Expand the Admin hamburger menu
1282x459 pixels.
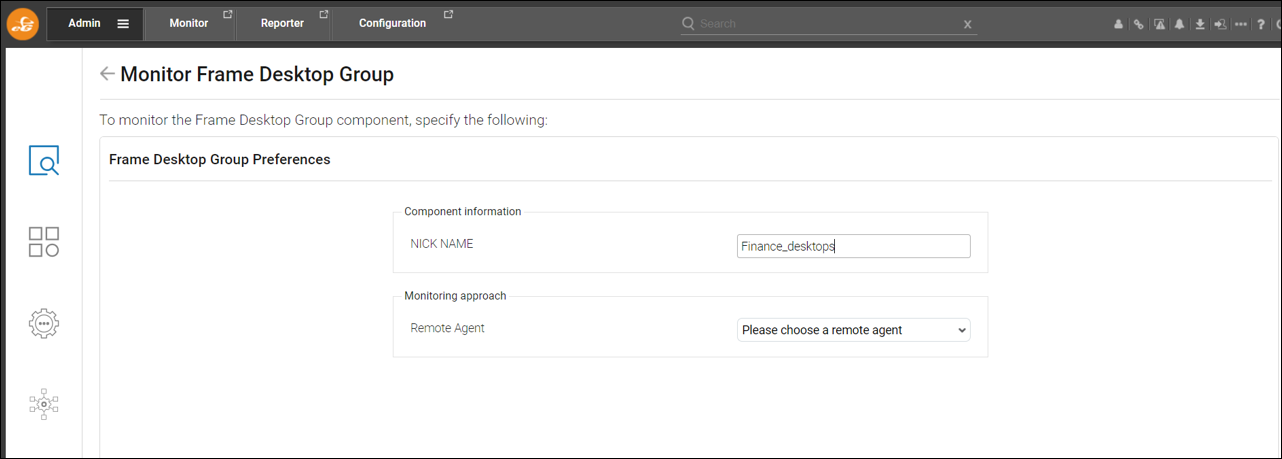[x=123, y=24]
